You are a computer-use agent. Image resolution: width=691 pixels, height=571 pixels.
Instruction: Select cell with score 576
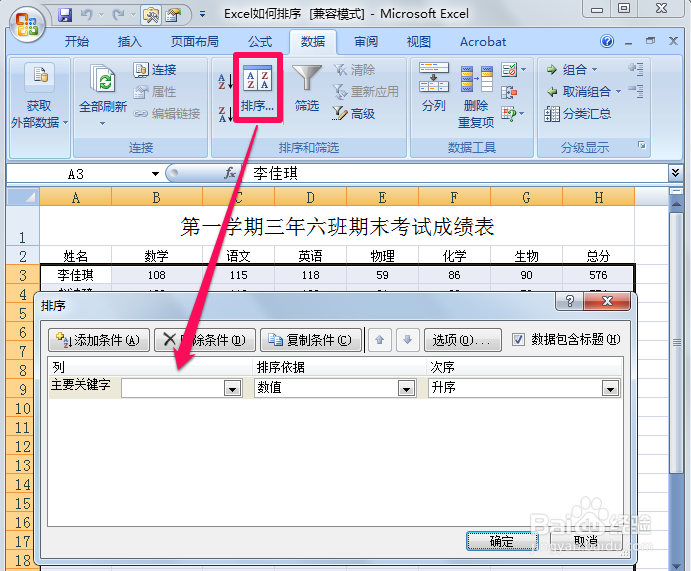click(598, 275)
